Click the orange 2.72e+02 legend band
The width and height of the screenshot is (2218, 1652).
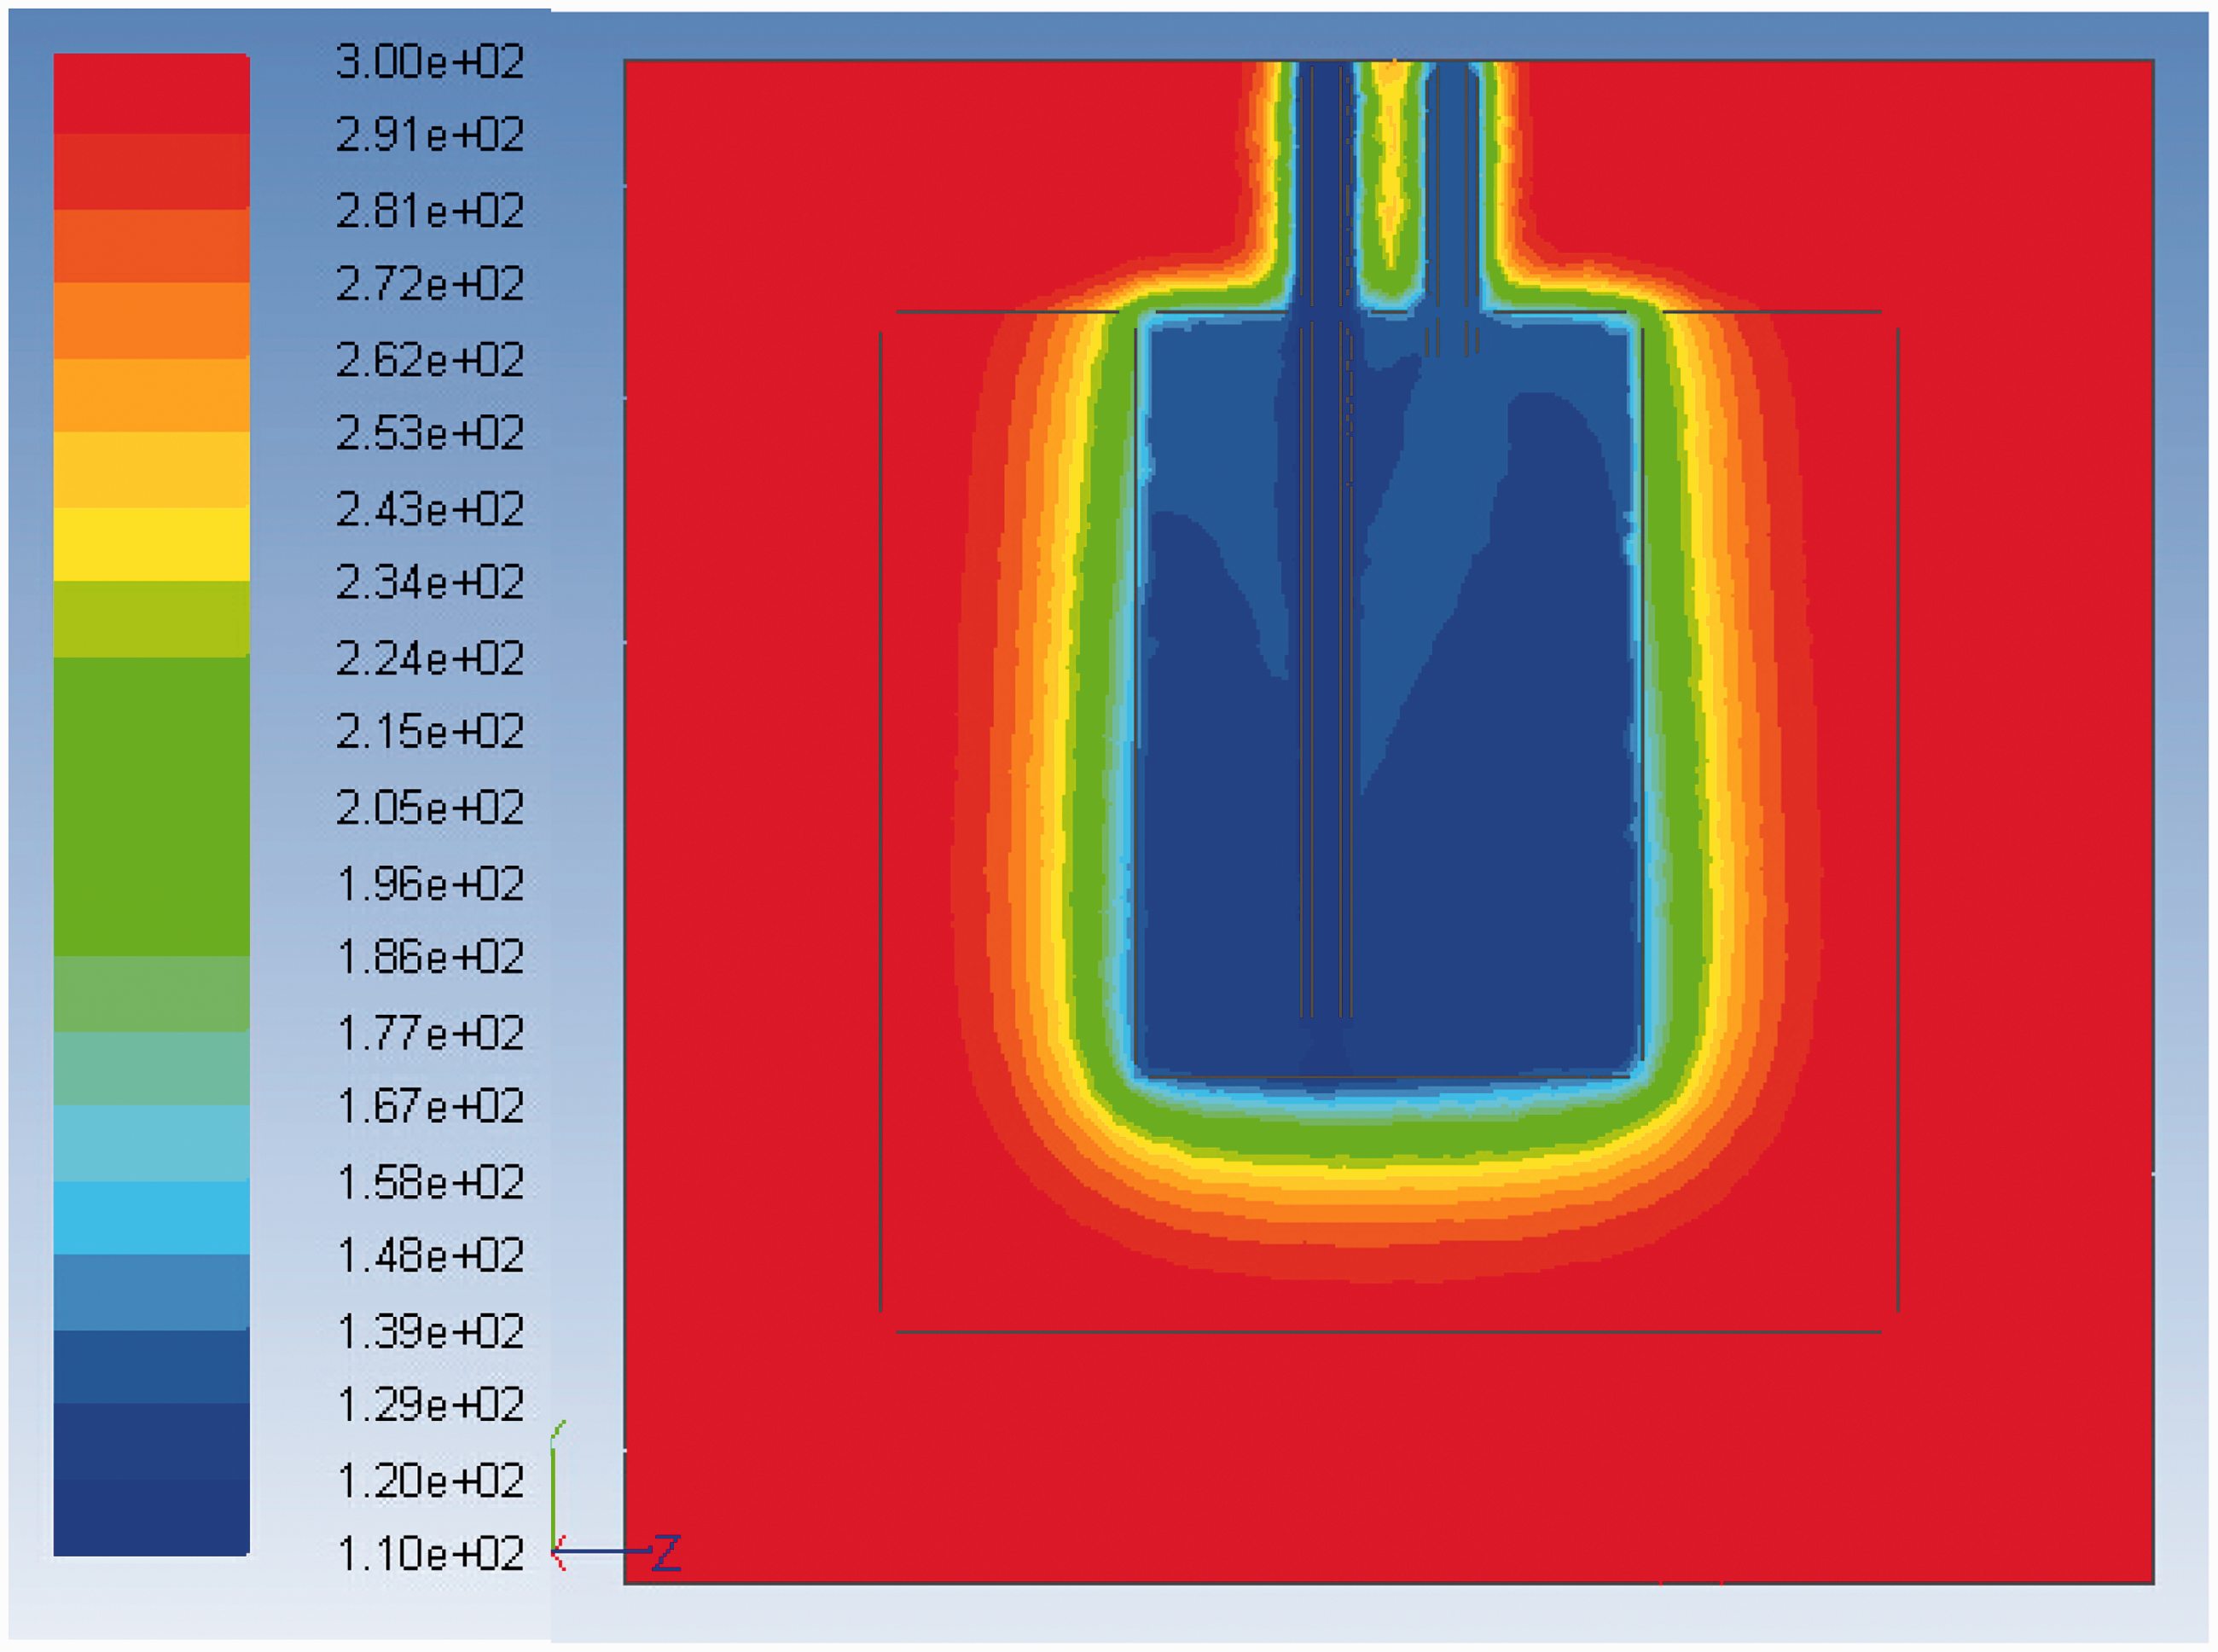tap(151, 320)
